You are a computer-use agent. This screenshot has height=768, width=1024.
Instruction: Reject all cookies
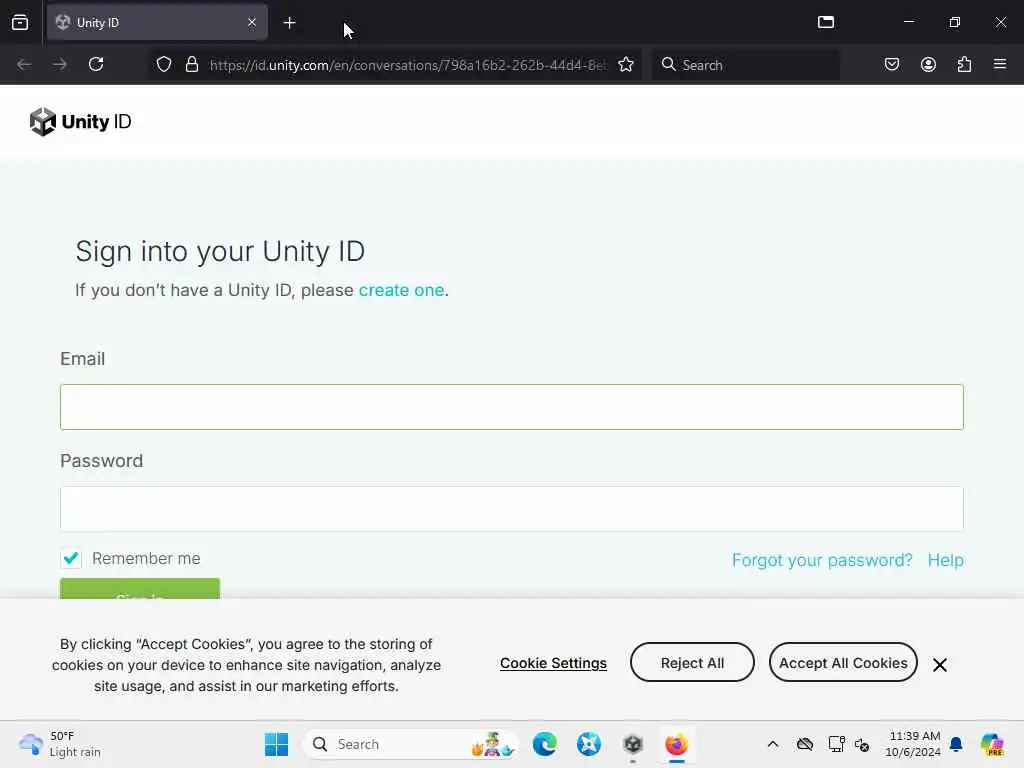pyautogui.click(x=692, y=662)
